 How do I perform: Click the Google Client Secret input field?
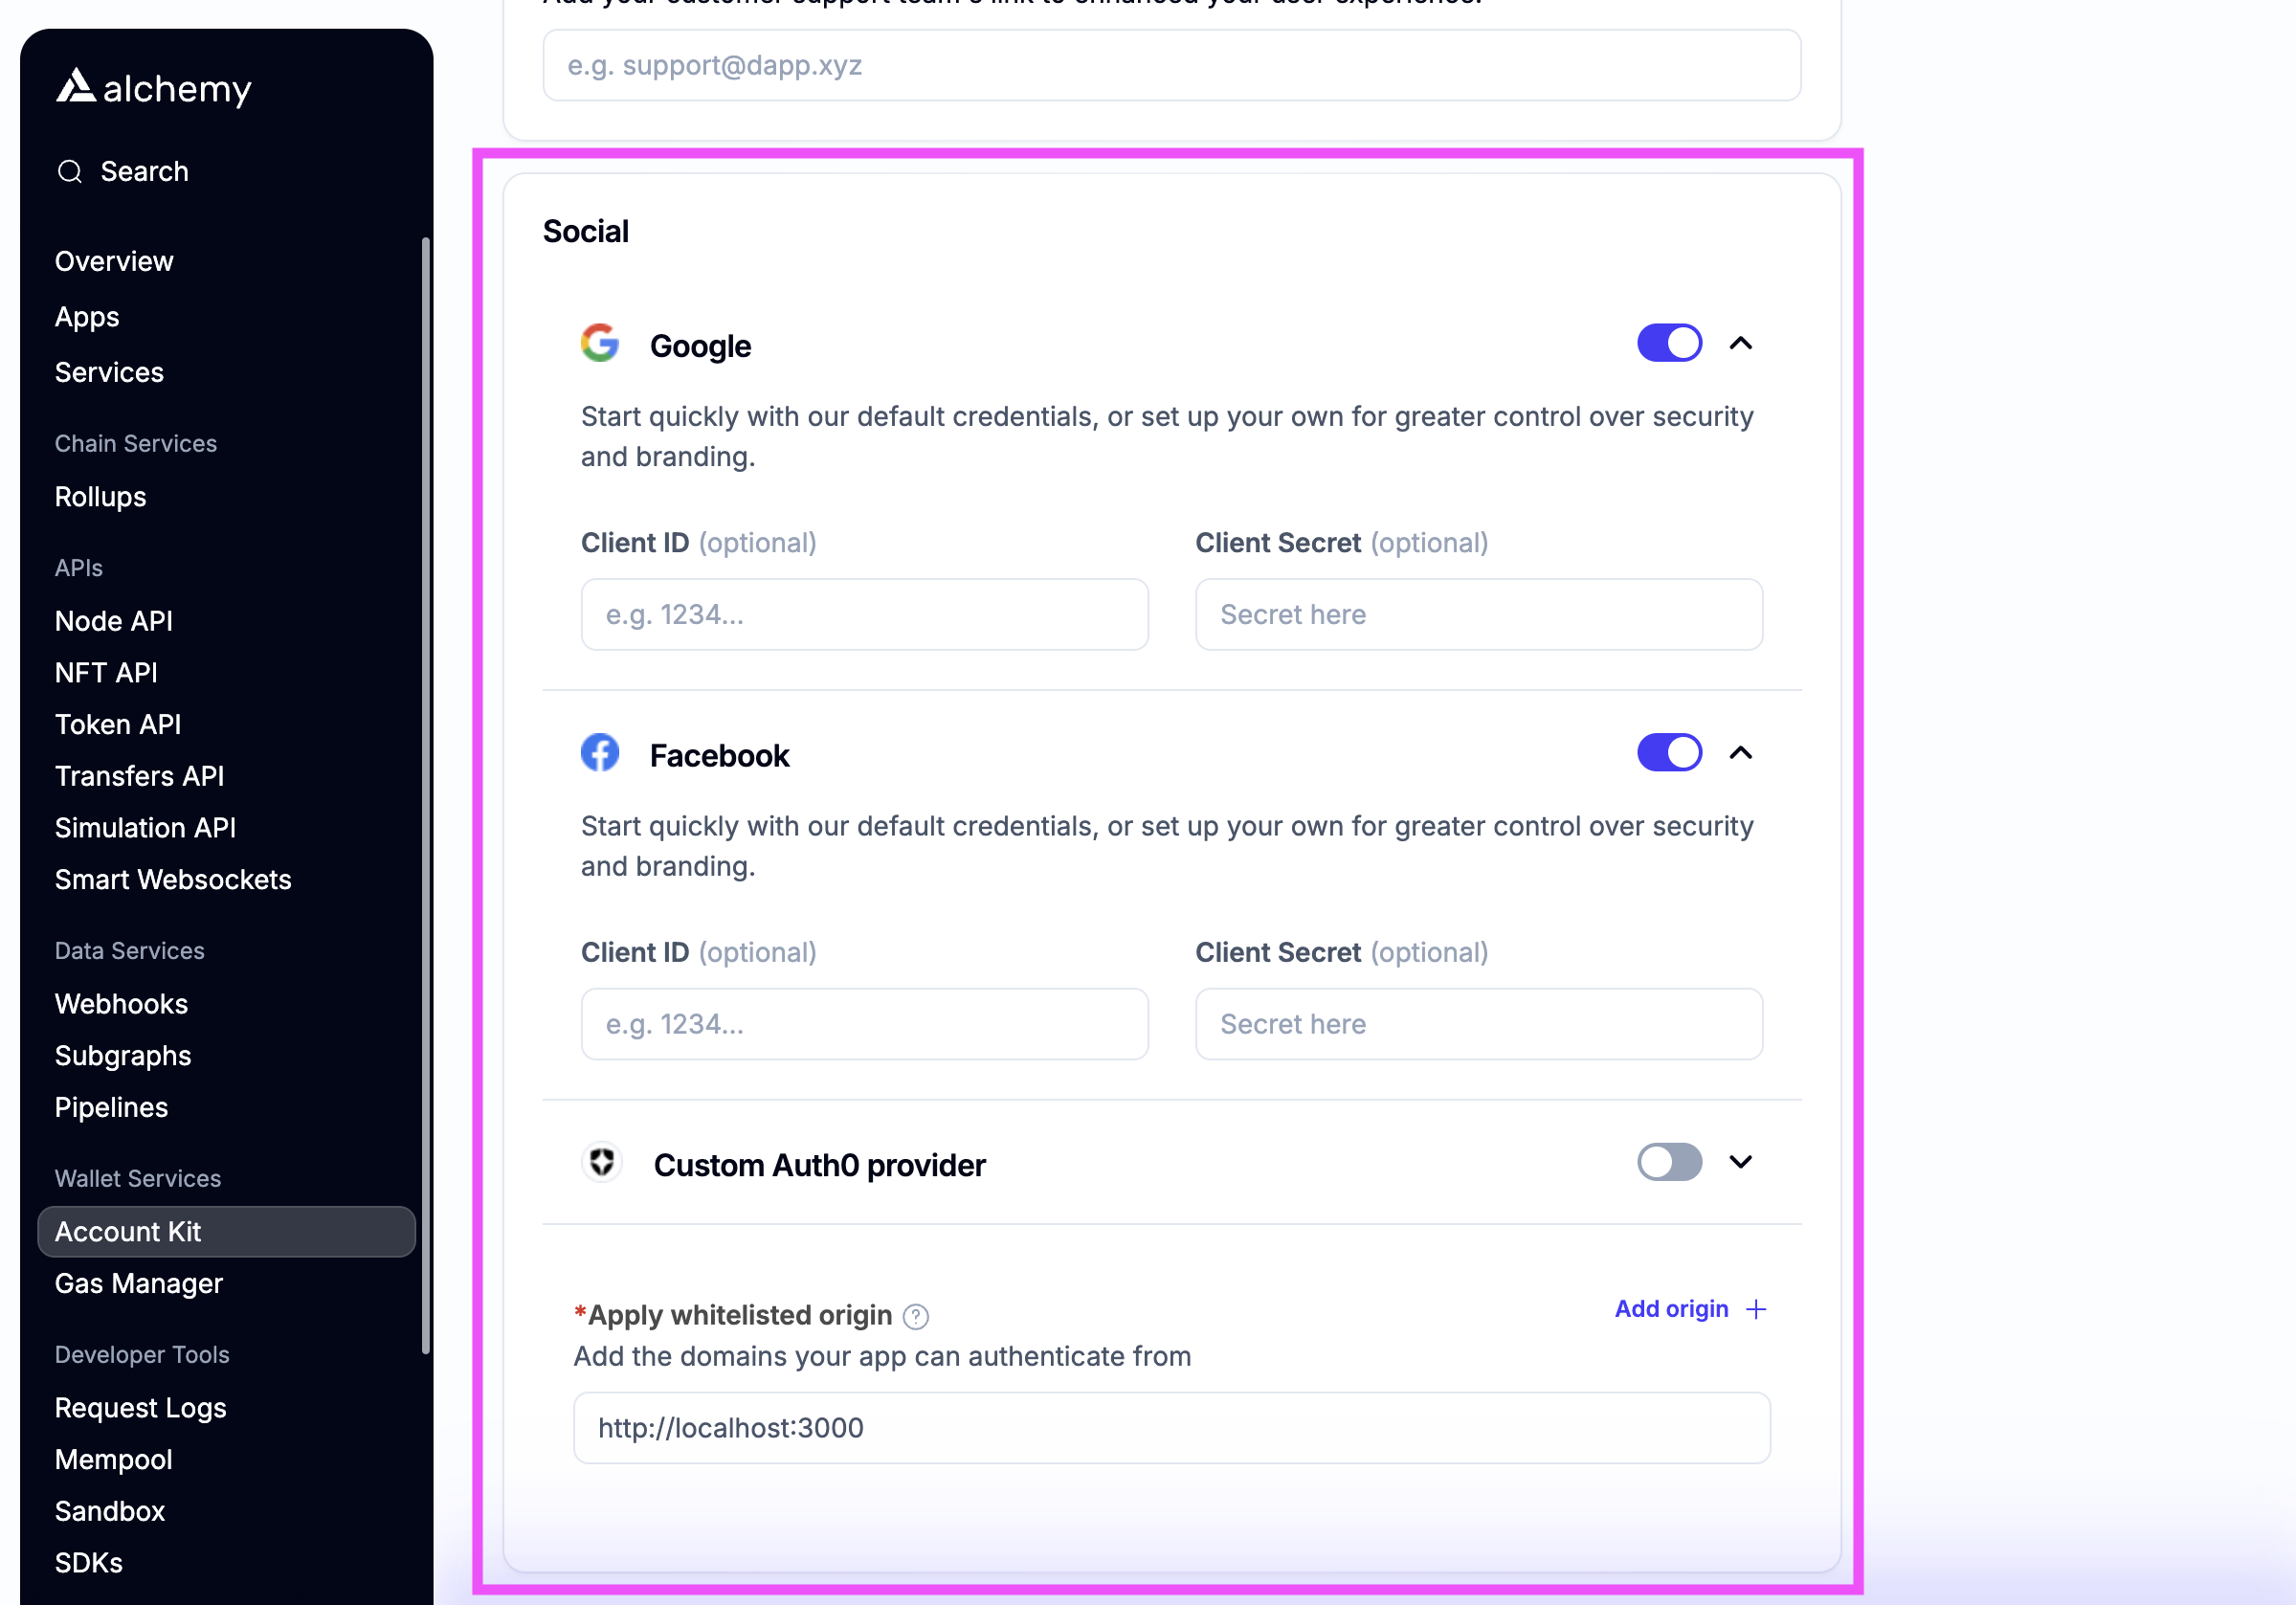pos(1478,614)
